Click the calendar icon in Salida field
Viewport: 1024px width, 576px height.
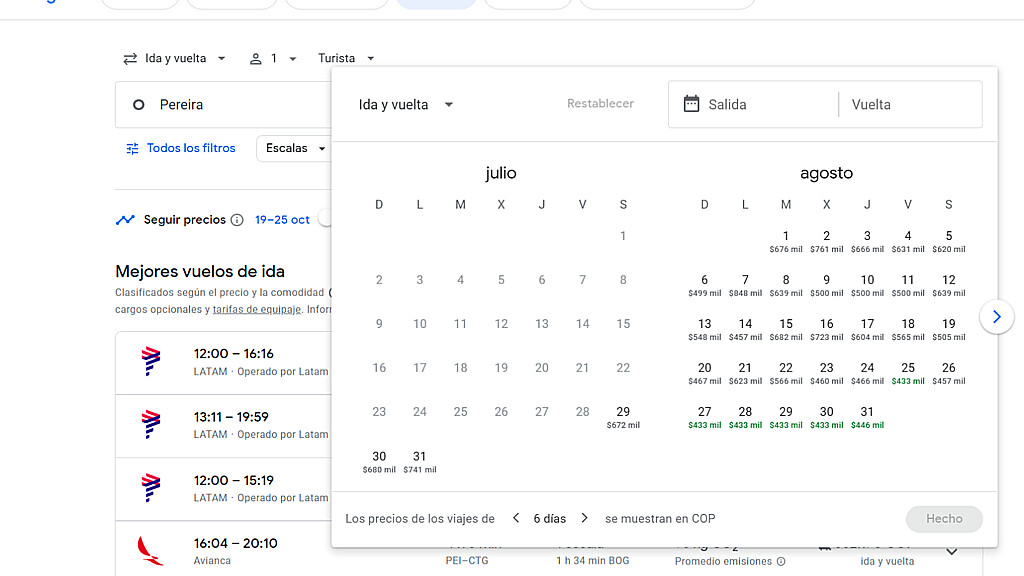(691, 104)
